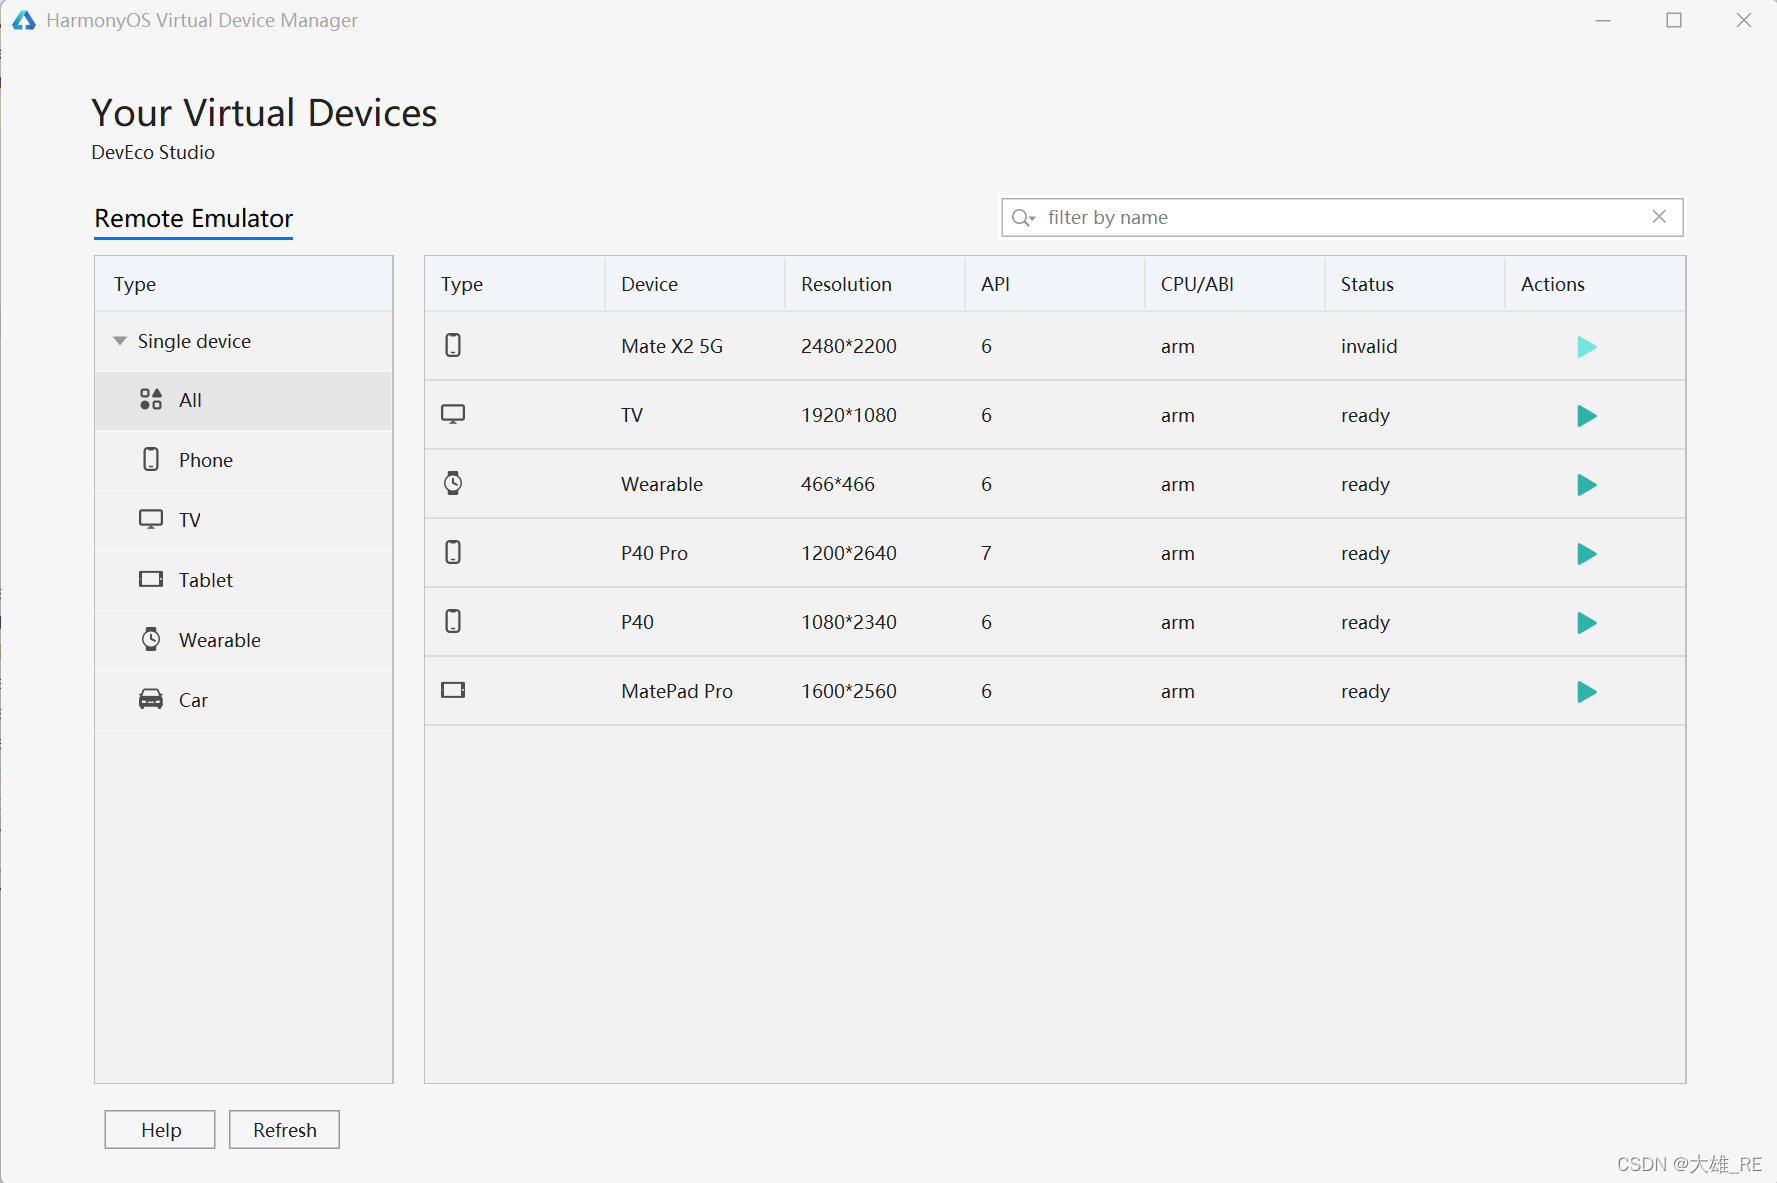Click phone type icon in P40 Pro row
This screenshot has height=1183, width=1777.
[x=453, y=552]
